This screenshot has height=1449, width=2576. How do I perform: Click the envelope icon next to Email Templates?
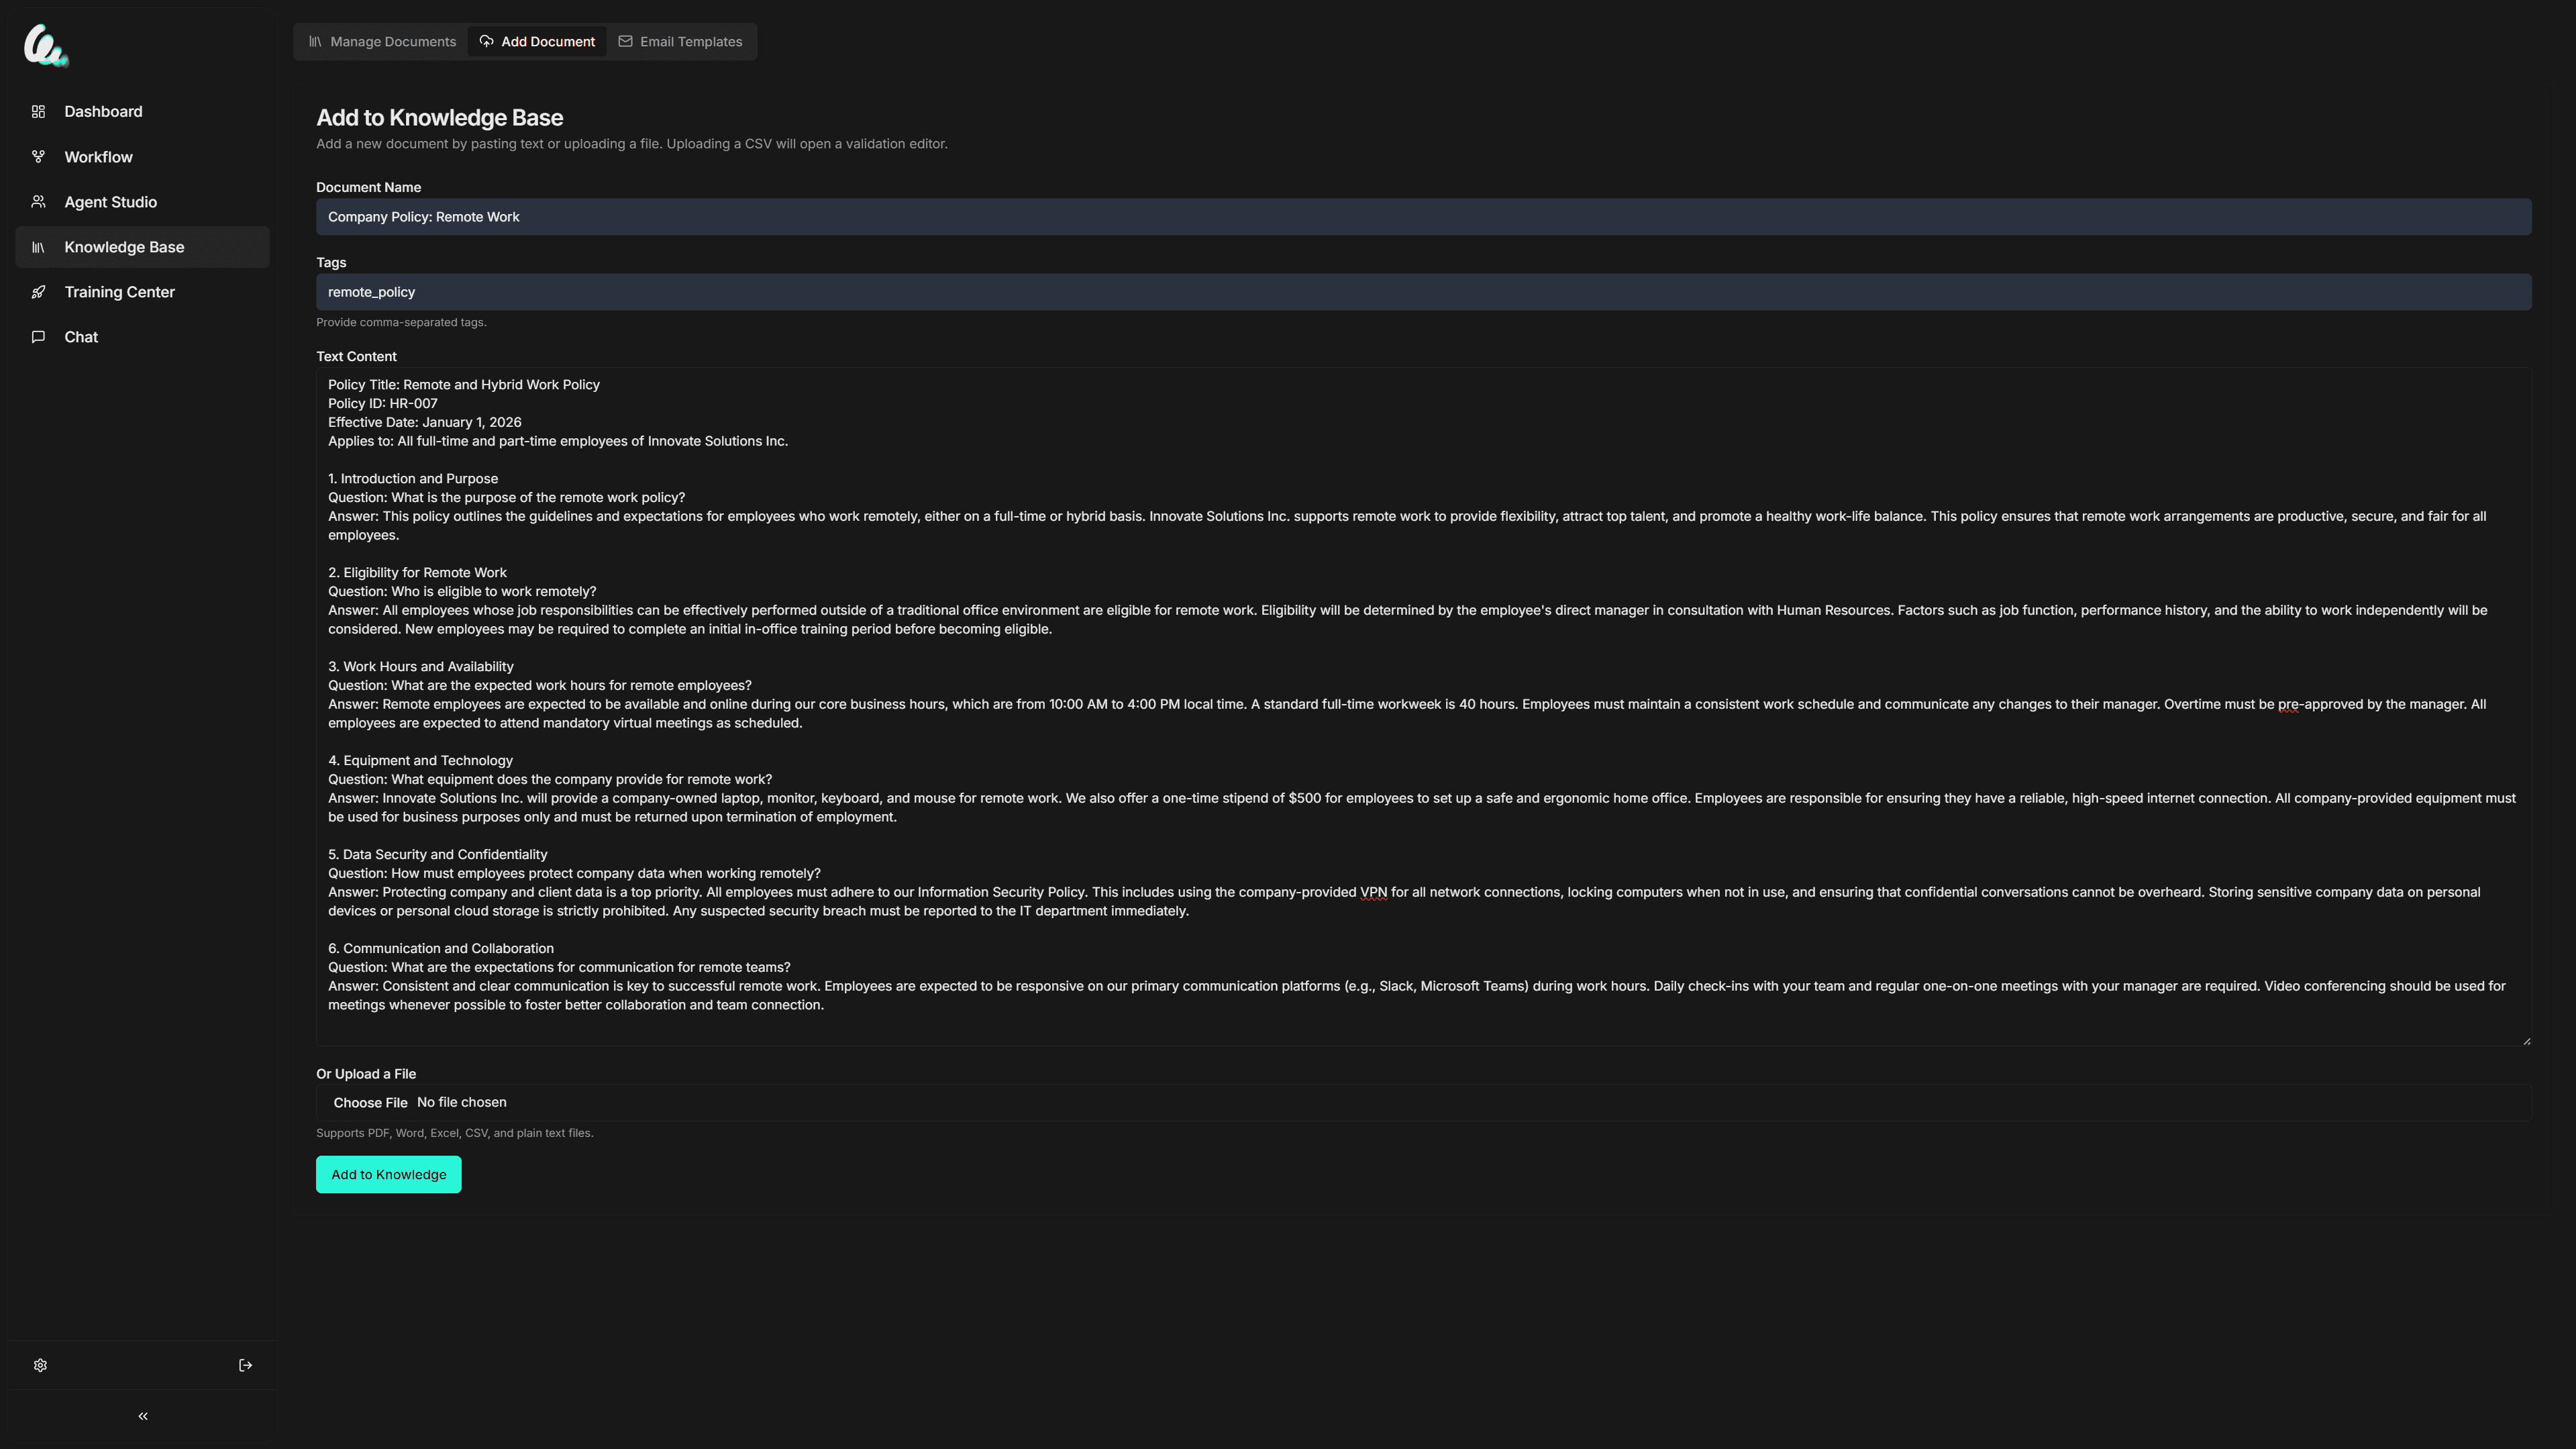coord(625,41)
